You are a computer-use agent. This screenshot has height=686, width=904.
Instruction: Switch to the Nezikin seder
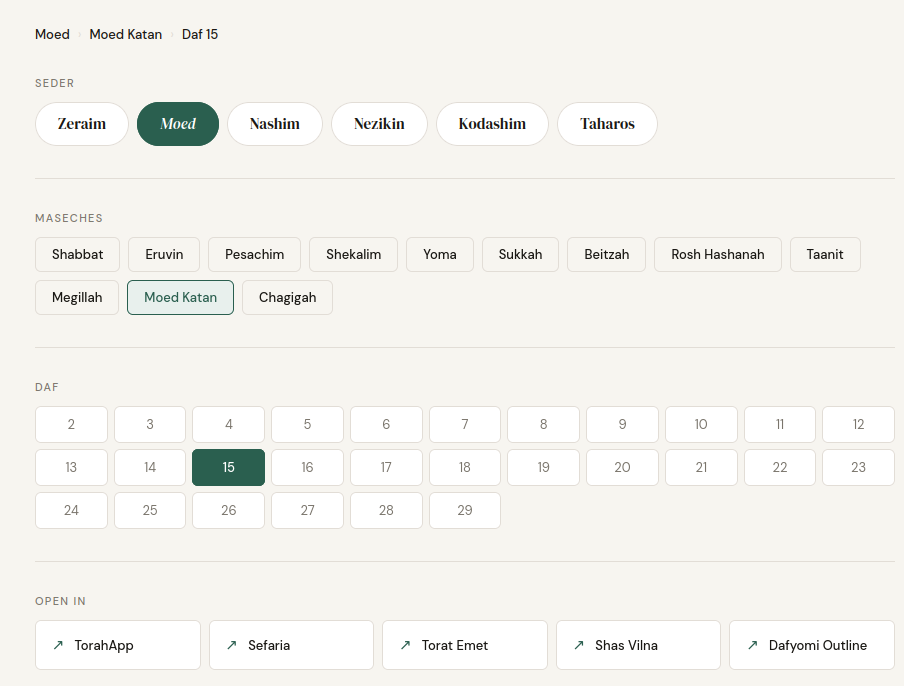(379, 123)
